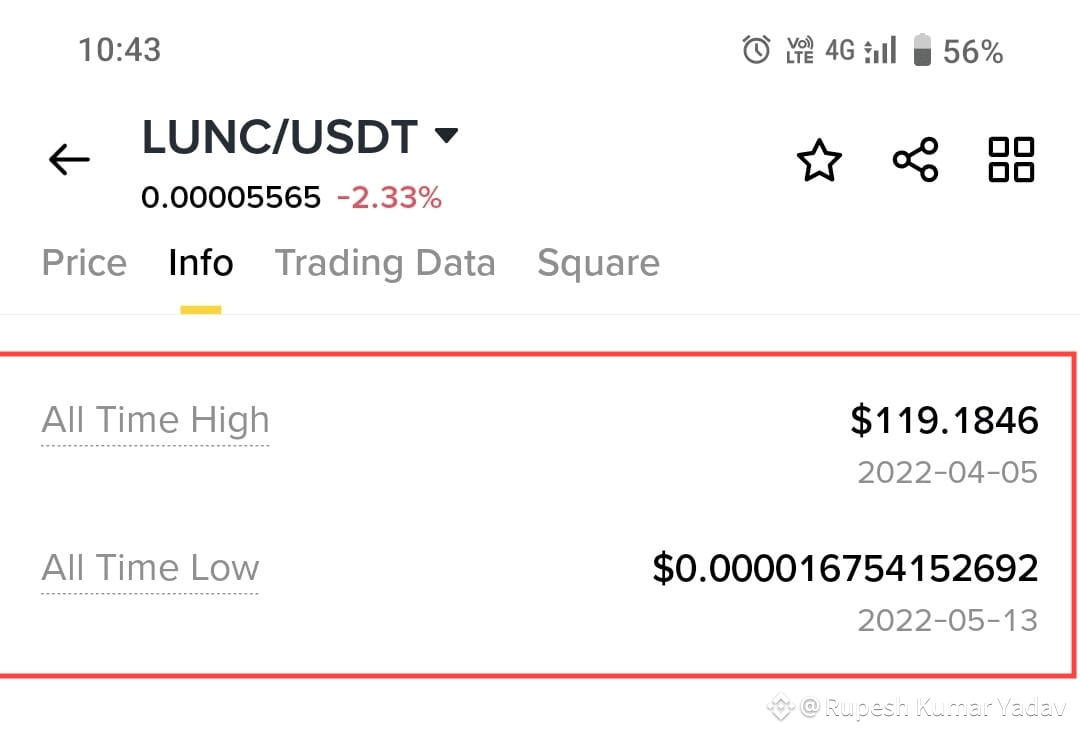Tap the VoLTE status icon
Screen dimensions: 1080x732
(x=799, y=50)
